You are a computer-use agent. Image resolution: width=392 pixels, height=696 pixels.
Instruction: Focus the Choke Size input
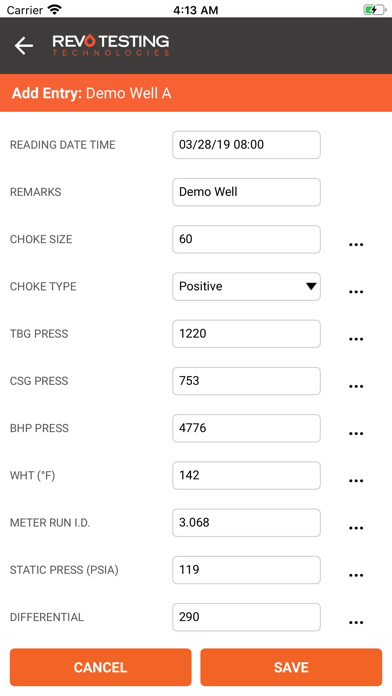[x=246, y=239]
